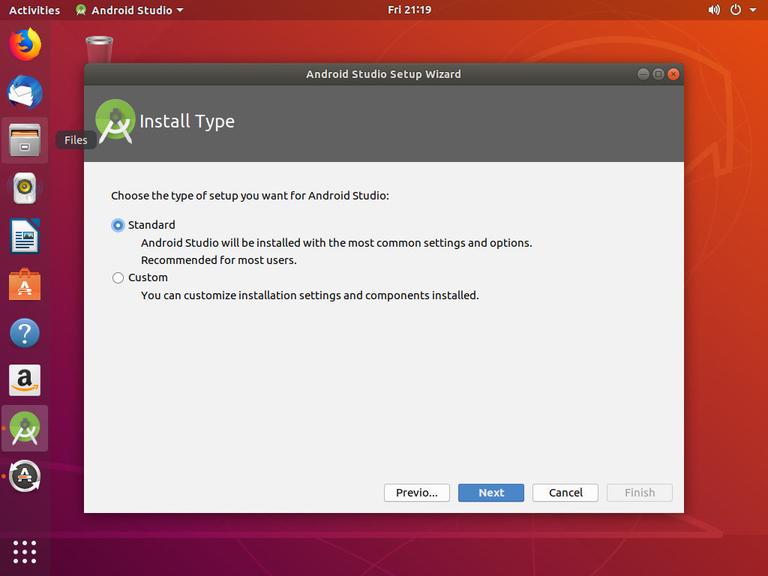Open the Help icon in dock
This screenshot has width=768, height=576.
tap(25, 333)
